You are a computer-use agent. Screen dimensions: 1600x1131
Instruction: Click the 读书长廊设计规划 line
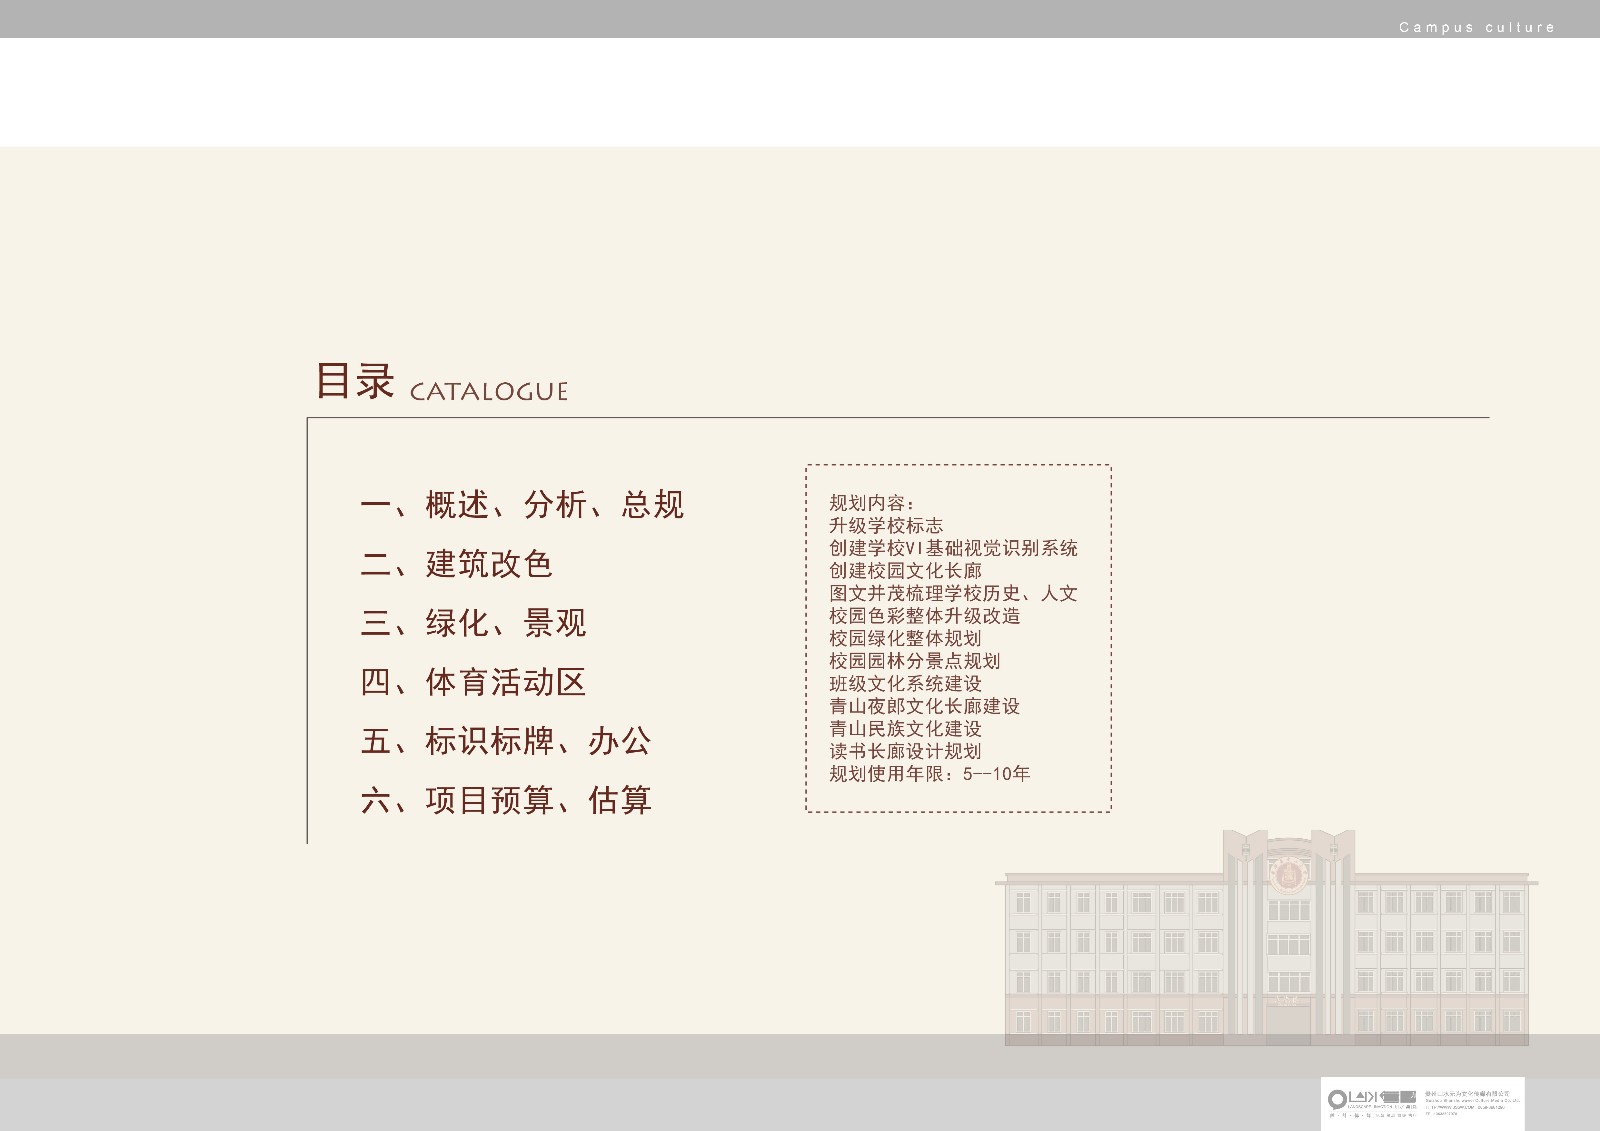point(905,751)
